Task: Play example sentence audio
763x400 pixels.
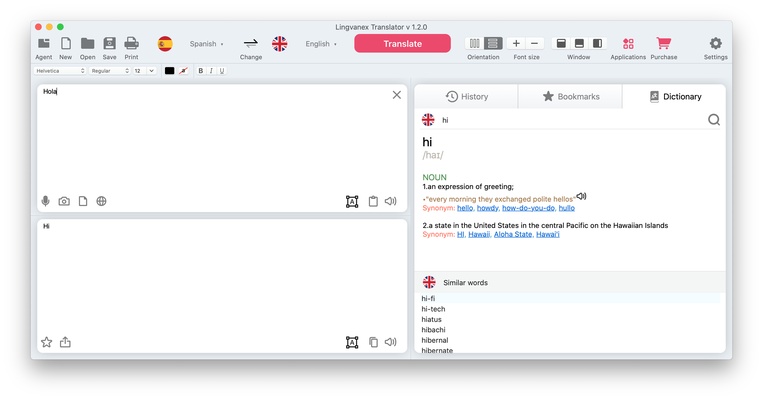Action: (x=581, y=196)
